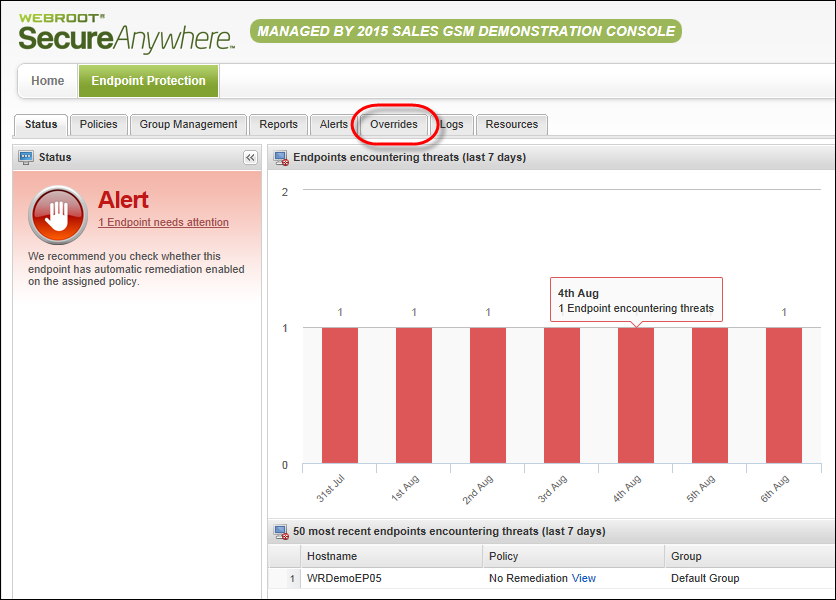
Task: Select the 6th Aug bar in chart
Action: (784, 395)
